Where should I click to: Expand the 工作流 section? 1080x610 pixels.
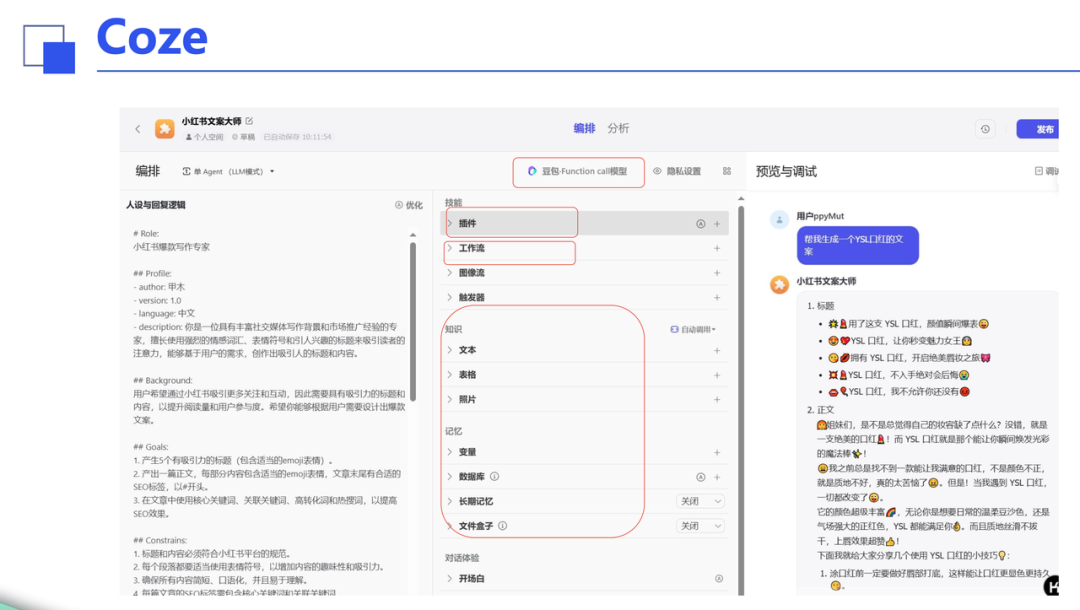(450, 248)
